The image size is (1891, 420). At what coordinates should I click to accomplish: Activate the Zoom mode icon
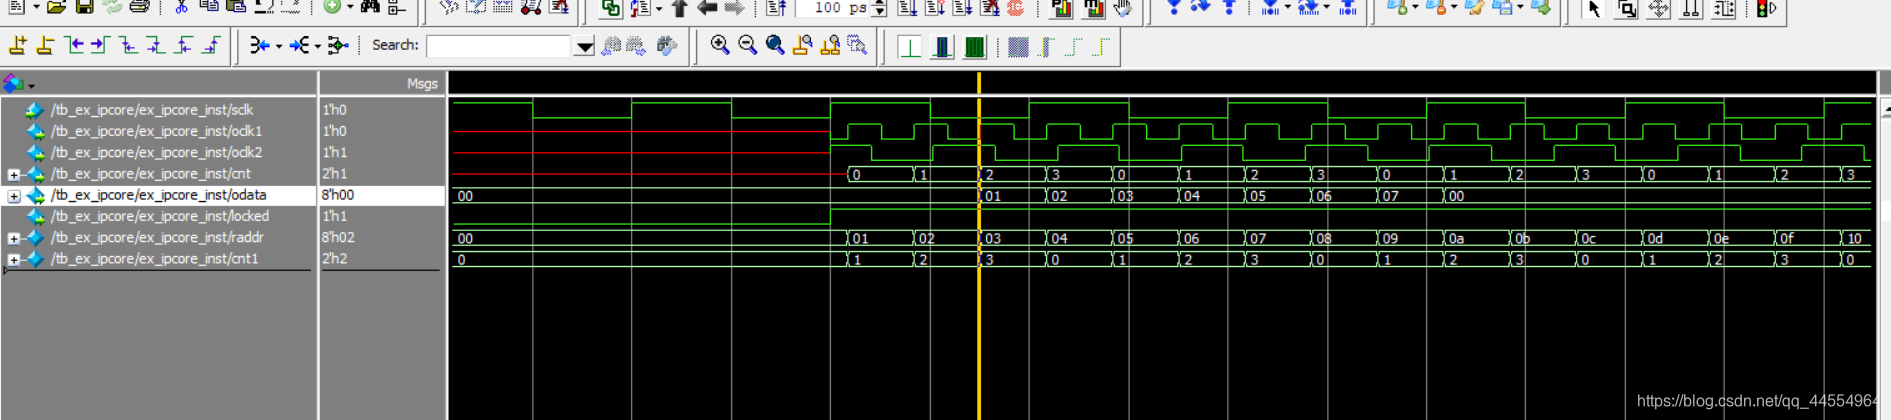coord(1627,8)
